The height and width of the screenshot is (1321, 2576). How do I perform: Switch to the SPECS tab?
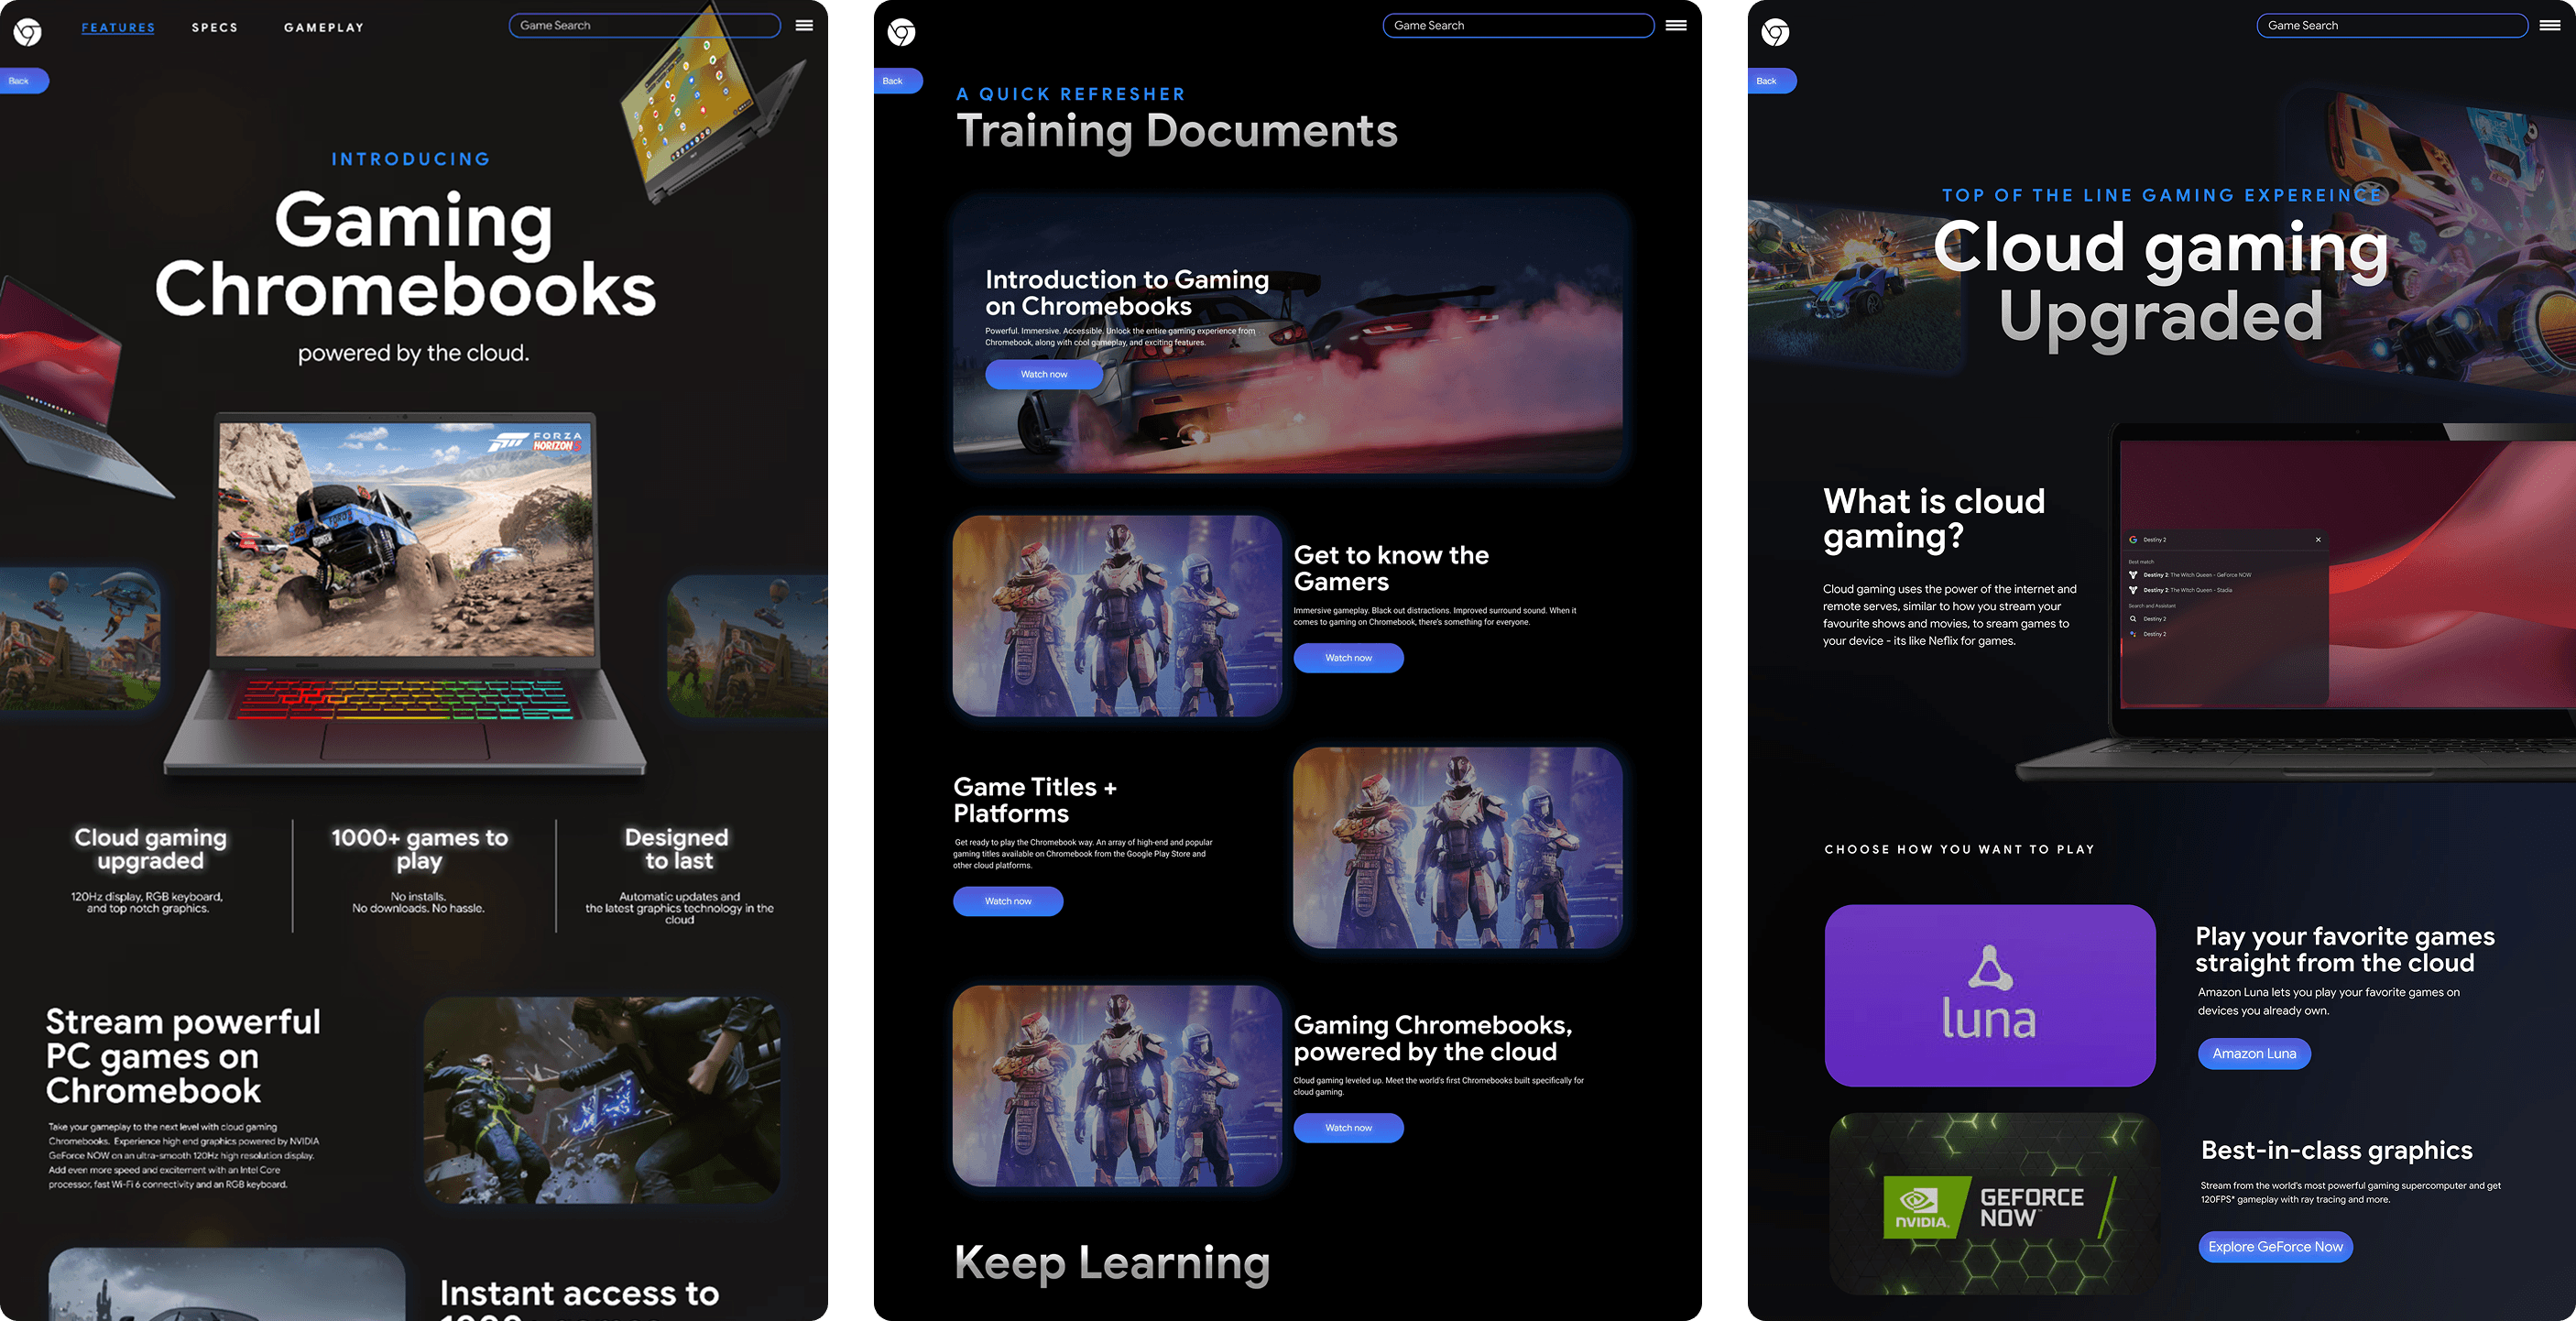click(215, 28)
